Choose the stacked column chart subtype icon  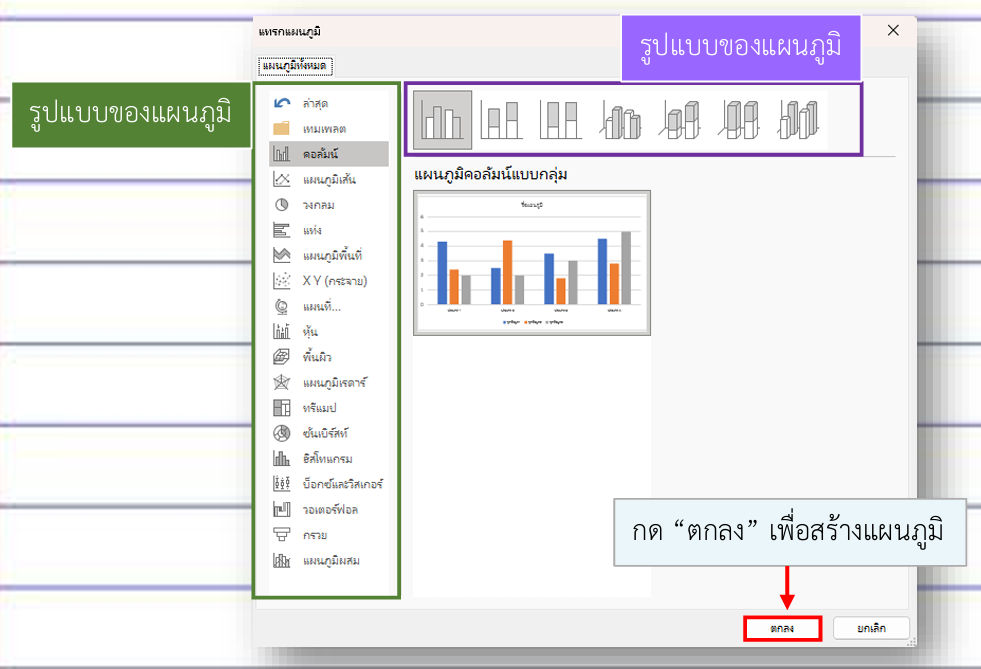click(x=501, y=119)
